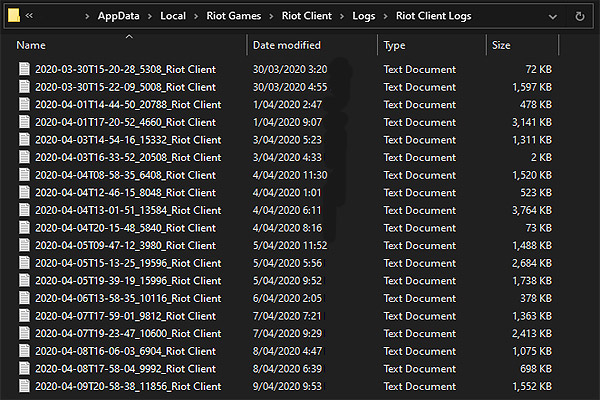This screenshot has width=600, height=400.
Task: Click Text Document type in 378 KB row
Action: (420, 298)
